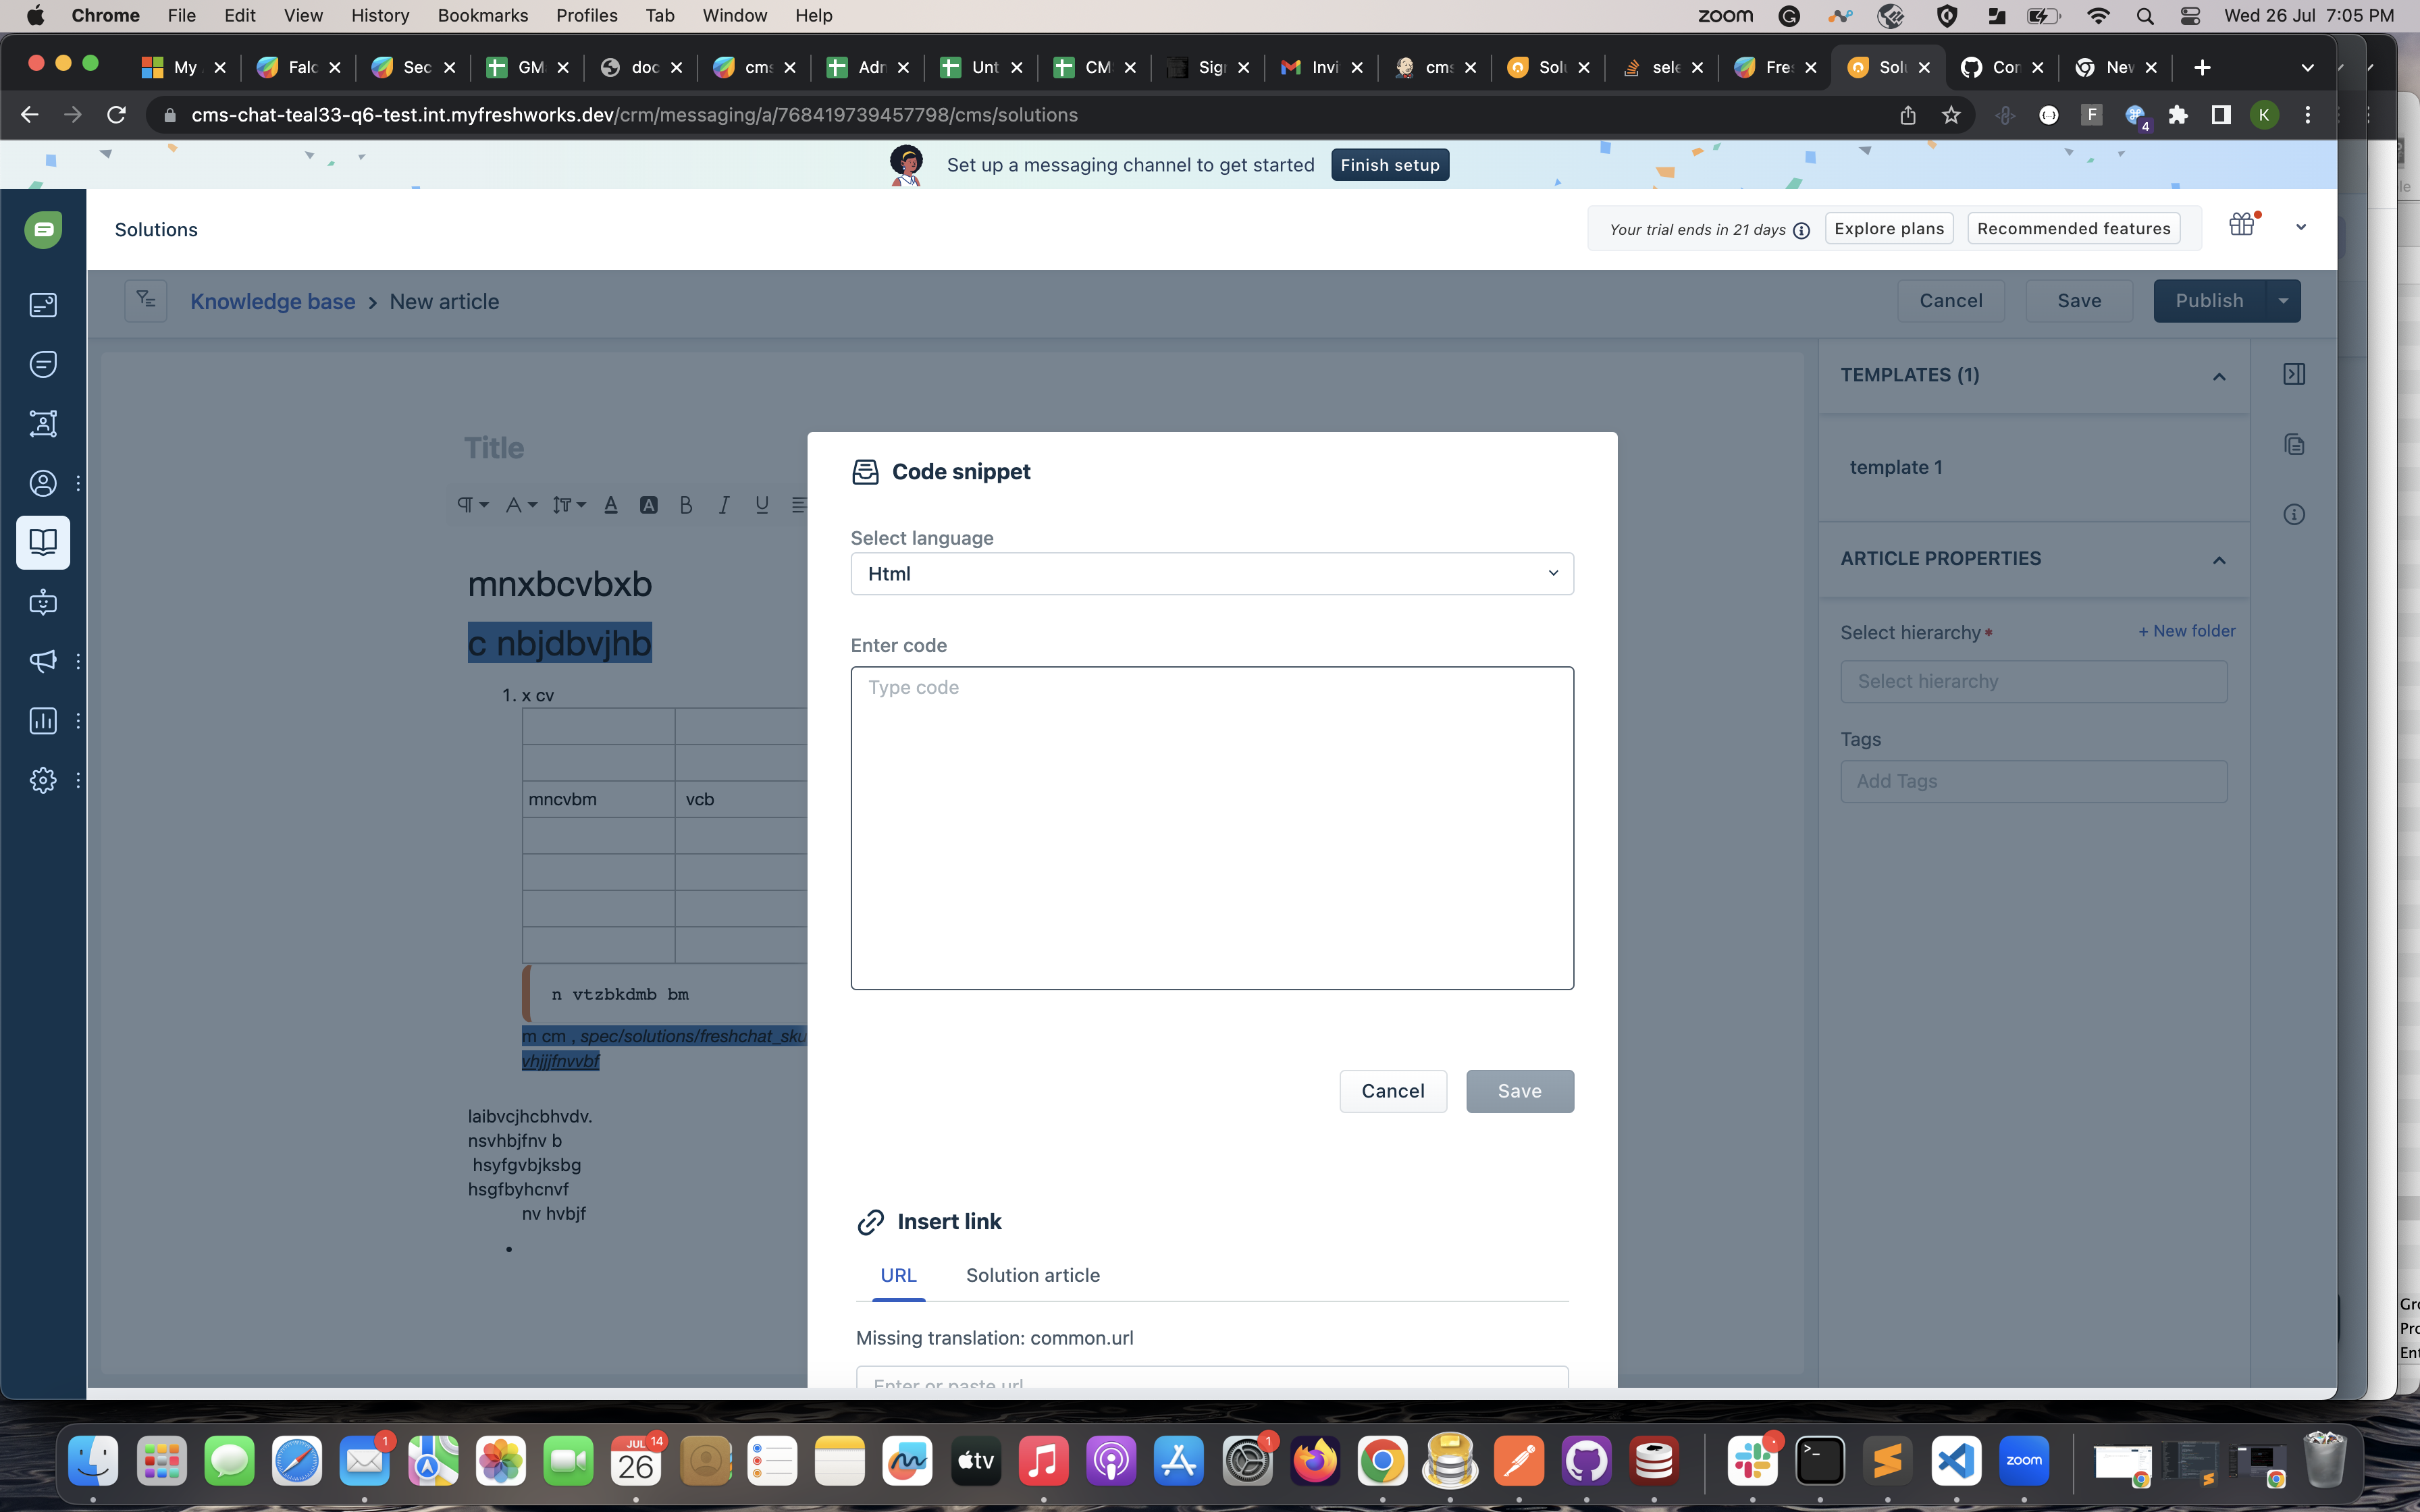Collapse the Article Properties section
Image resolution: width=2420 pixels, height=1512 pixels.
coord(2219,560)
